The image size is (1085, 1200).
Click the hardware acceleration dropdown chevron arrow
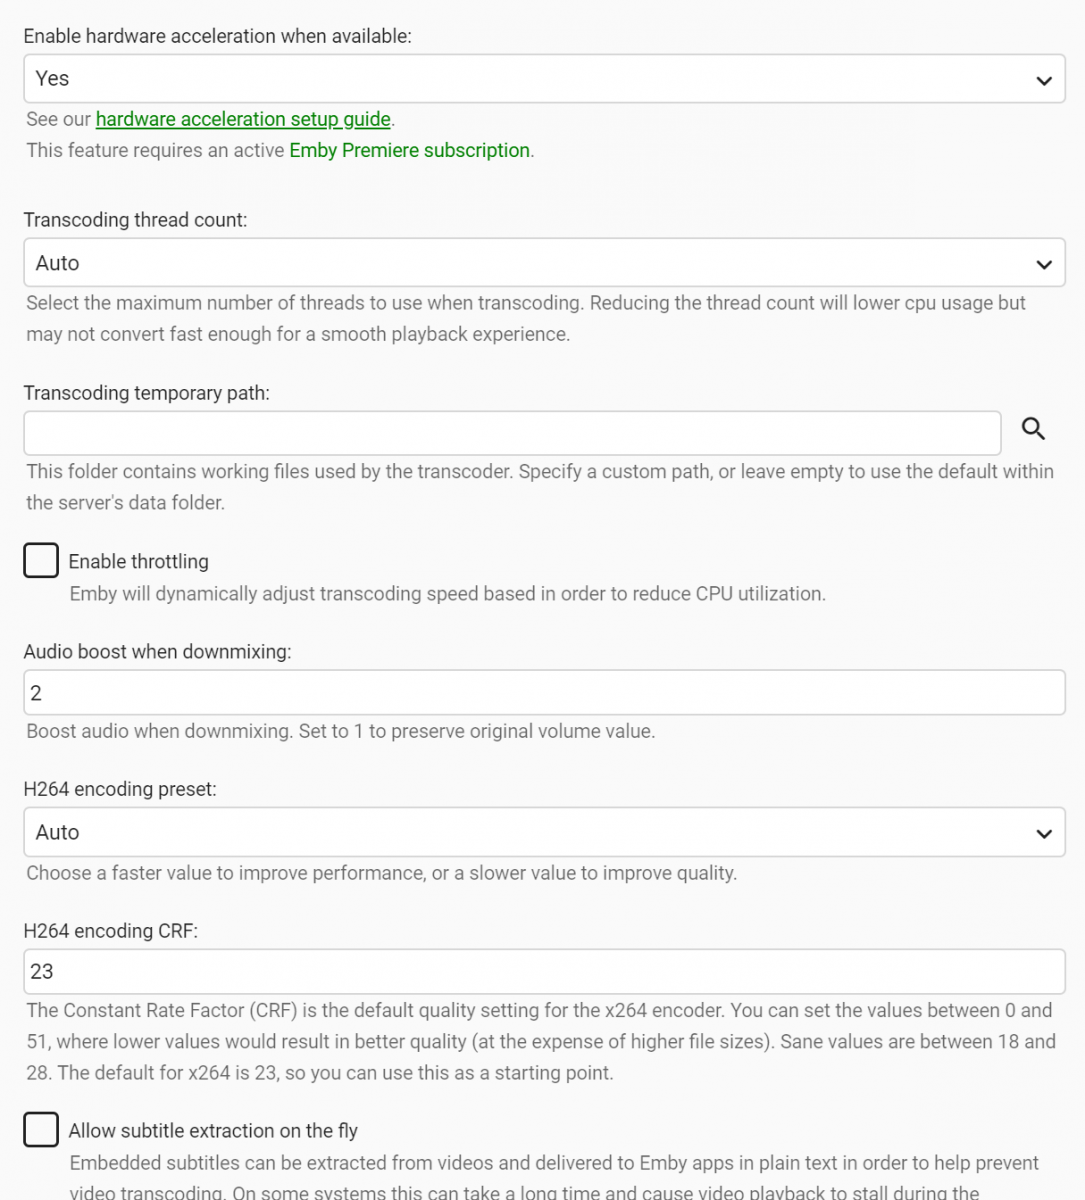coord(1044,80)
